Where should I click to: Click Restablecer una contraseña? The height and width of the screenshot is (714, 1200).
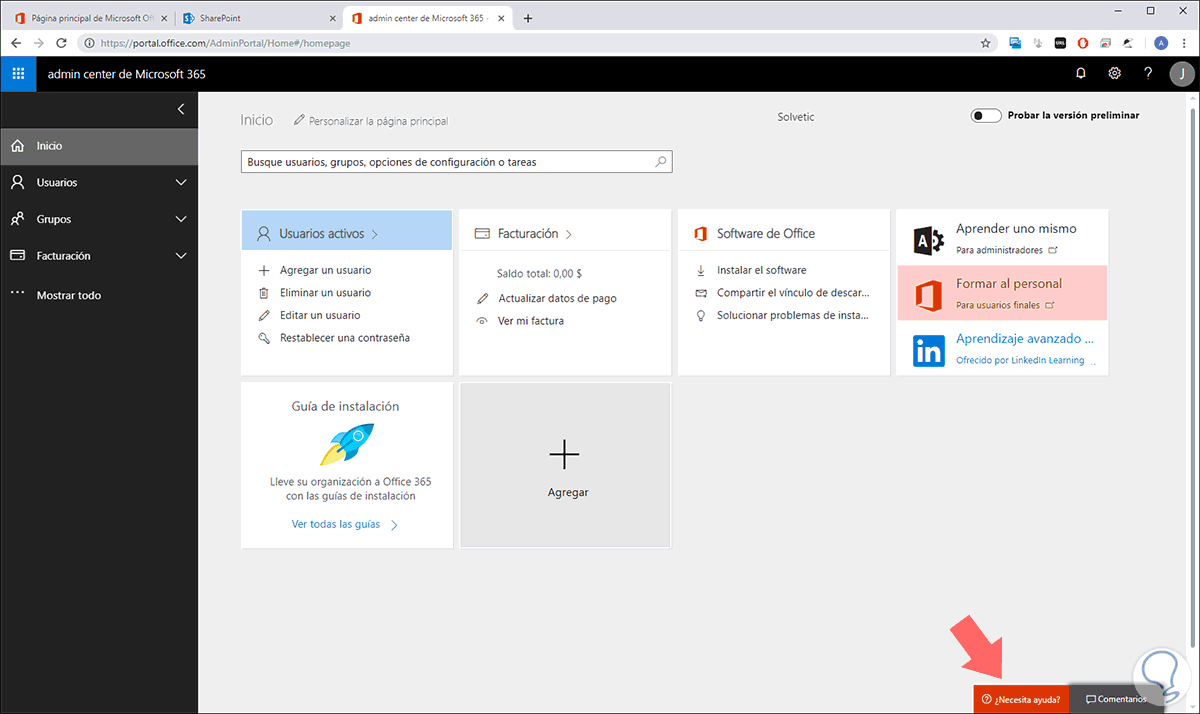click(x=345, y=338)
